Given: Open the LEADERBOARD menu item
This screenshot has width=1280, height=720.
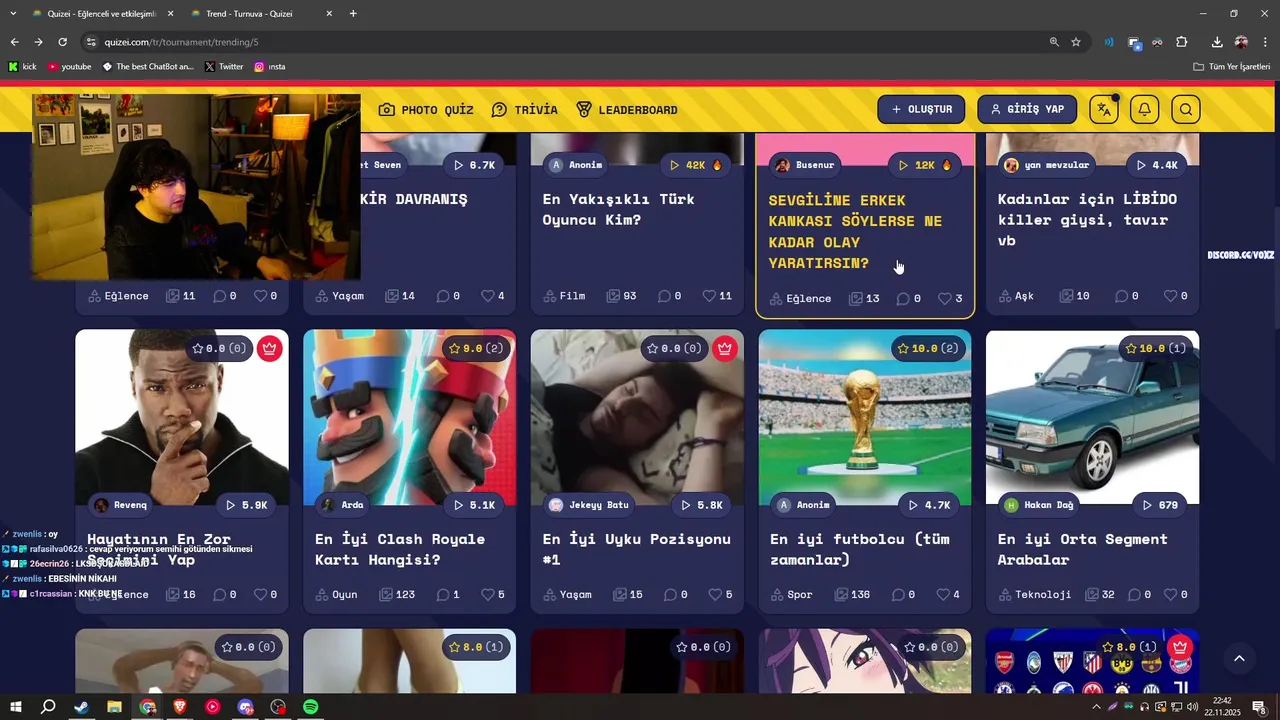Looking at the screenshot, I should [x=627, y=110].
